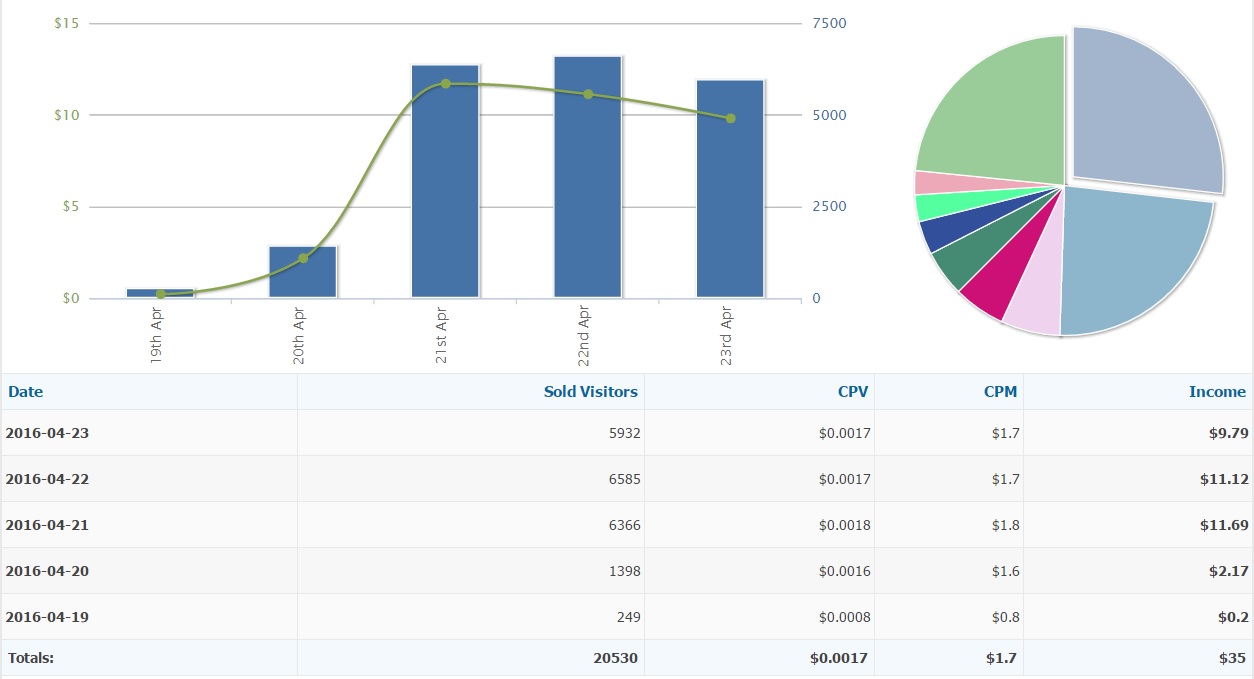Screen dimensions: 1254x679
Task: Click sold visitors value 5932
Action: (x=623, y=433)
